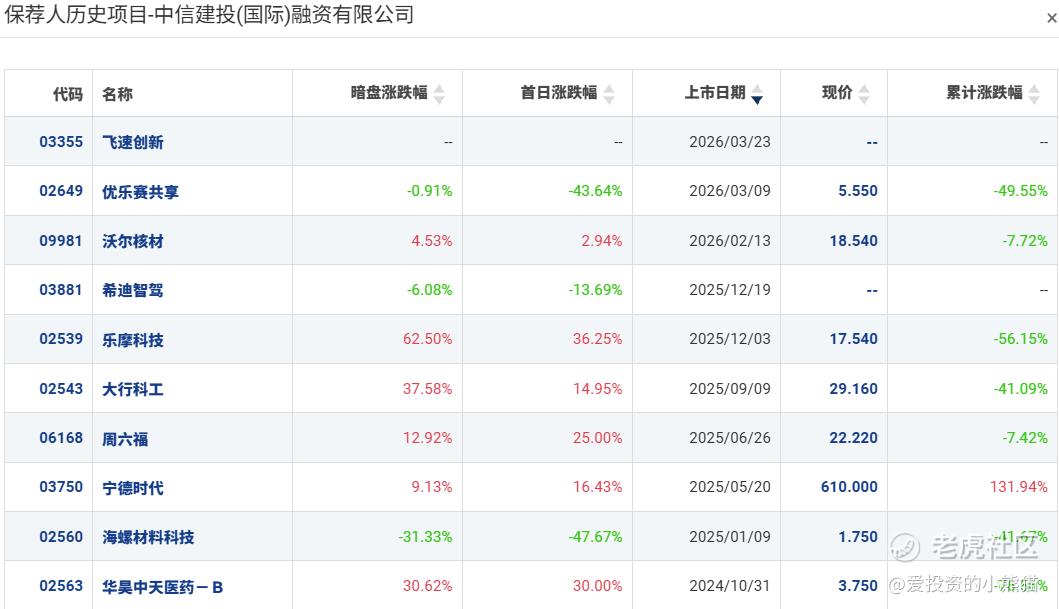Click stock code 02539
Viewport: 1059px width, 609px height.
point(61,339)
